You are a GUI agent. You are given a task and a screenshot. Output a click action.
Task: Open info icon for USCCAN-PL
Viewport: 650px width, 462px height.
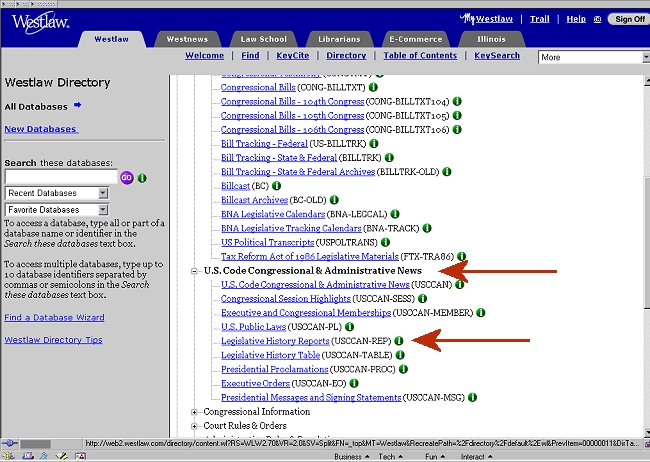pos(349,327)
